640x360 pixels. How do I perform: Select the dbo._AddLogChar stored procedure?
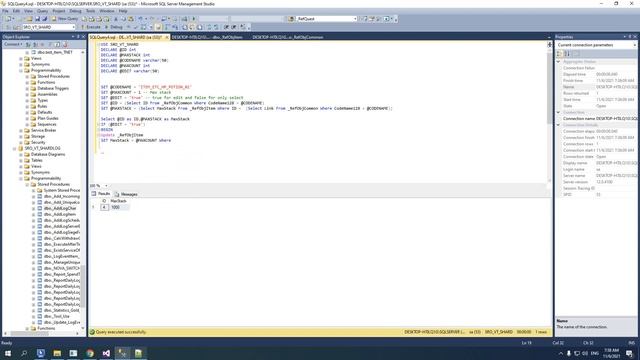60,208
